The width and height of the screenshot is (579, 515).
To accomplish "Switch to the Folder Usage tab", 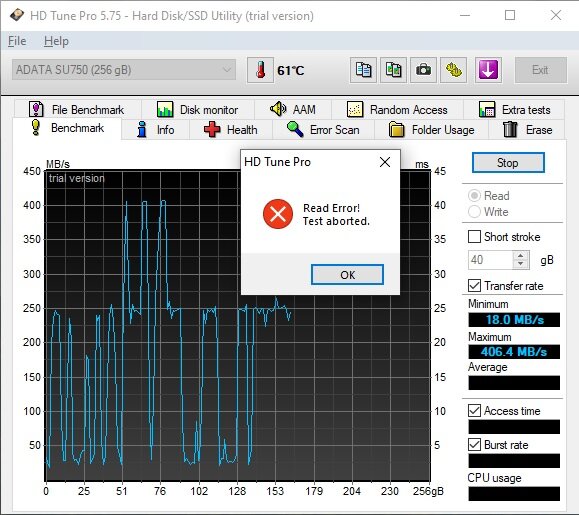I will (431, 130).
